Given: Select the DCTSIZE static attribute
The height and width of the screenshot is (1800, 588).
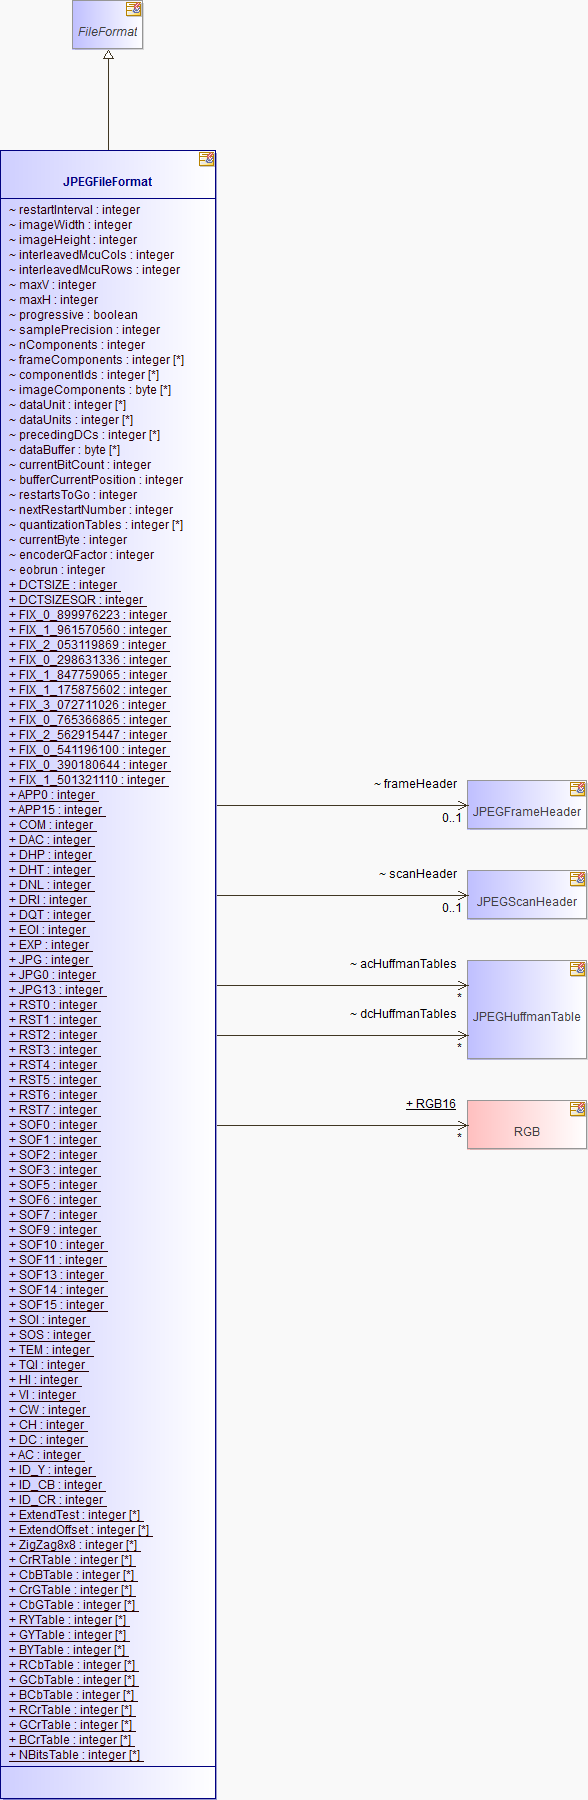Looking at the screenshot, I should click(64, 585).
